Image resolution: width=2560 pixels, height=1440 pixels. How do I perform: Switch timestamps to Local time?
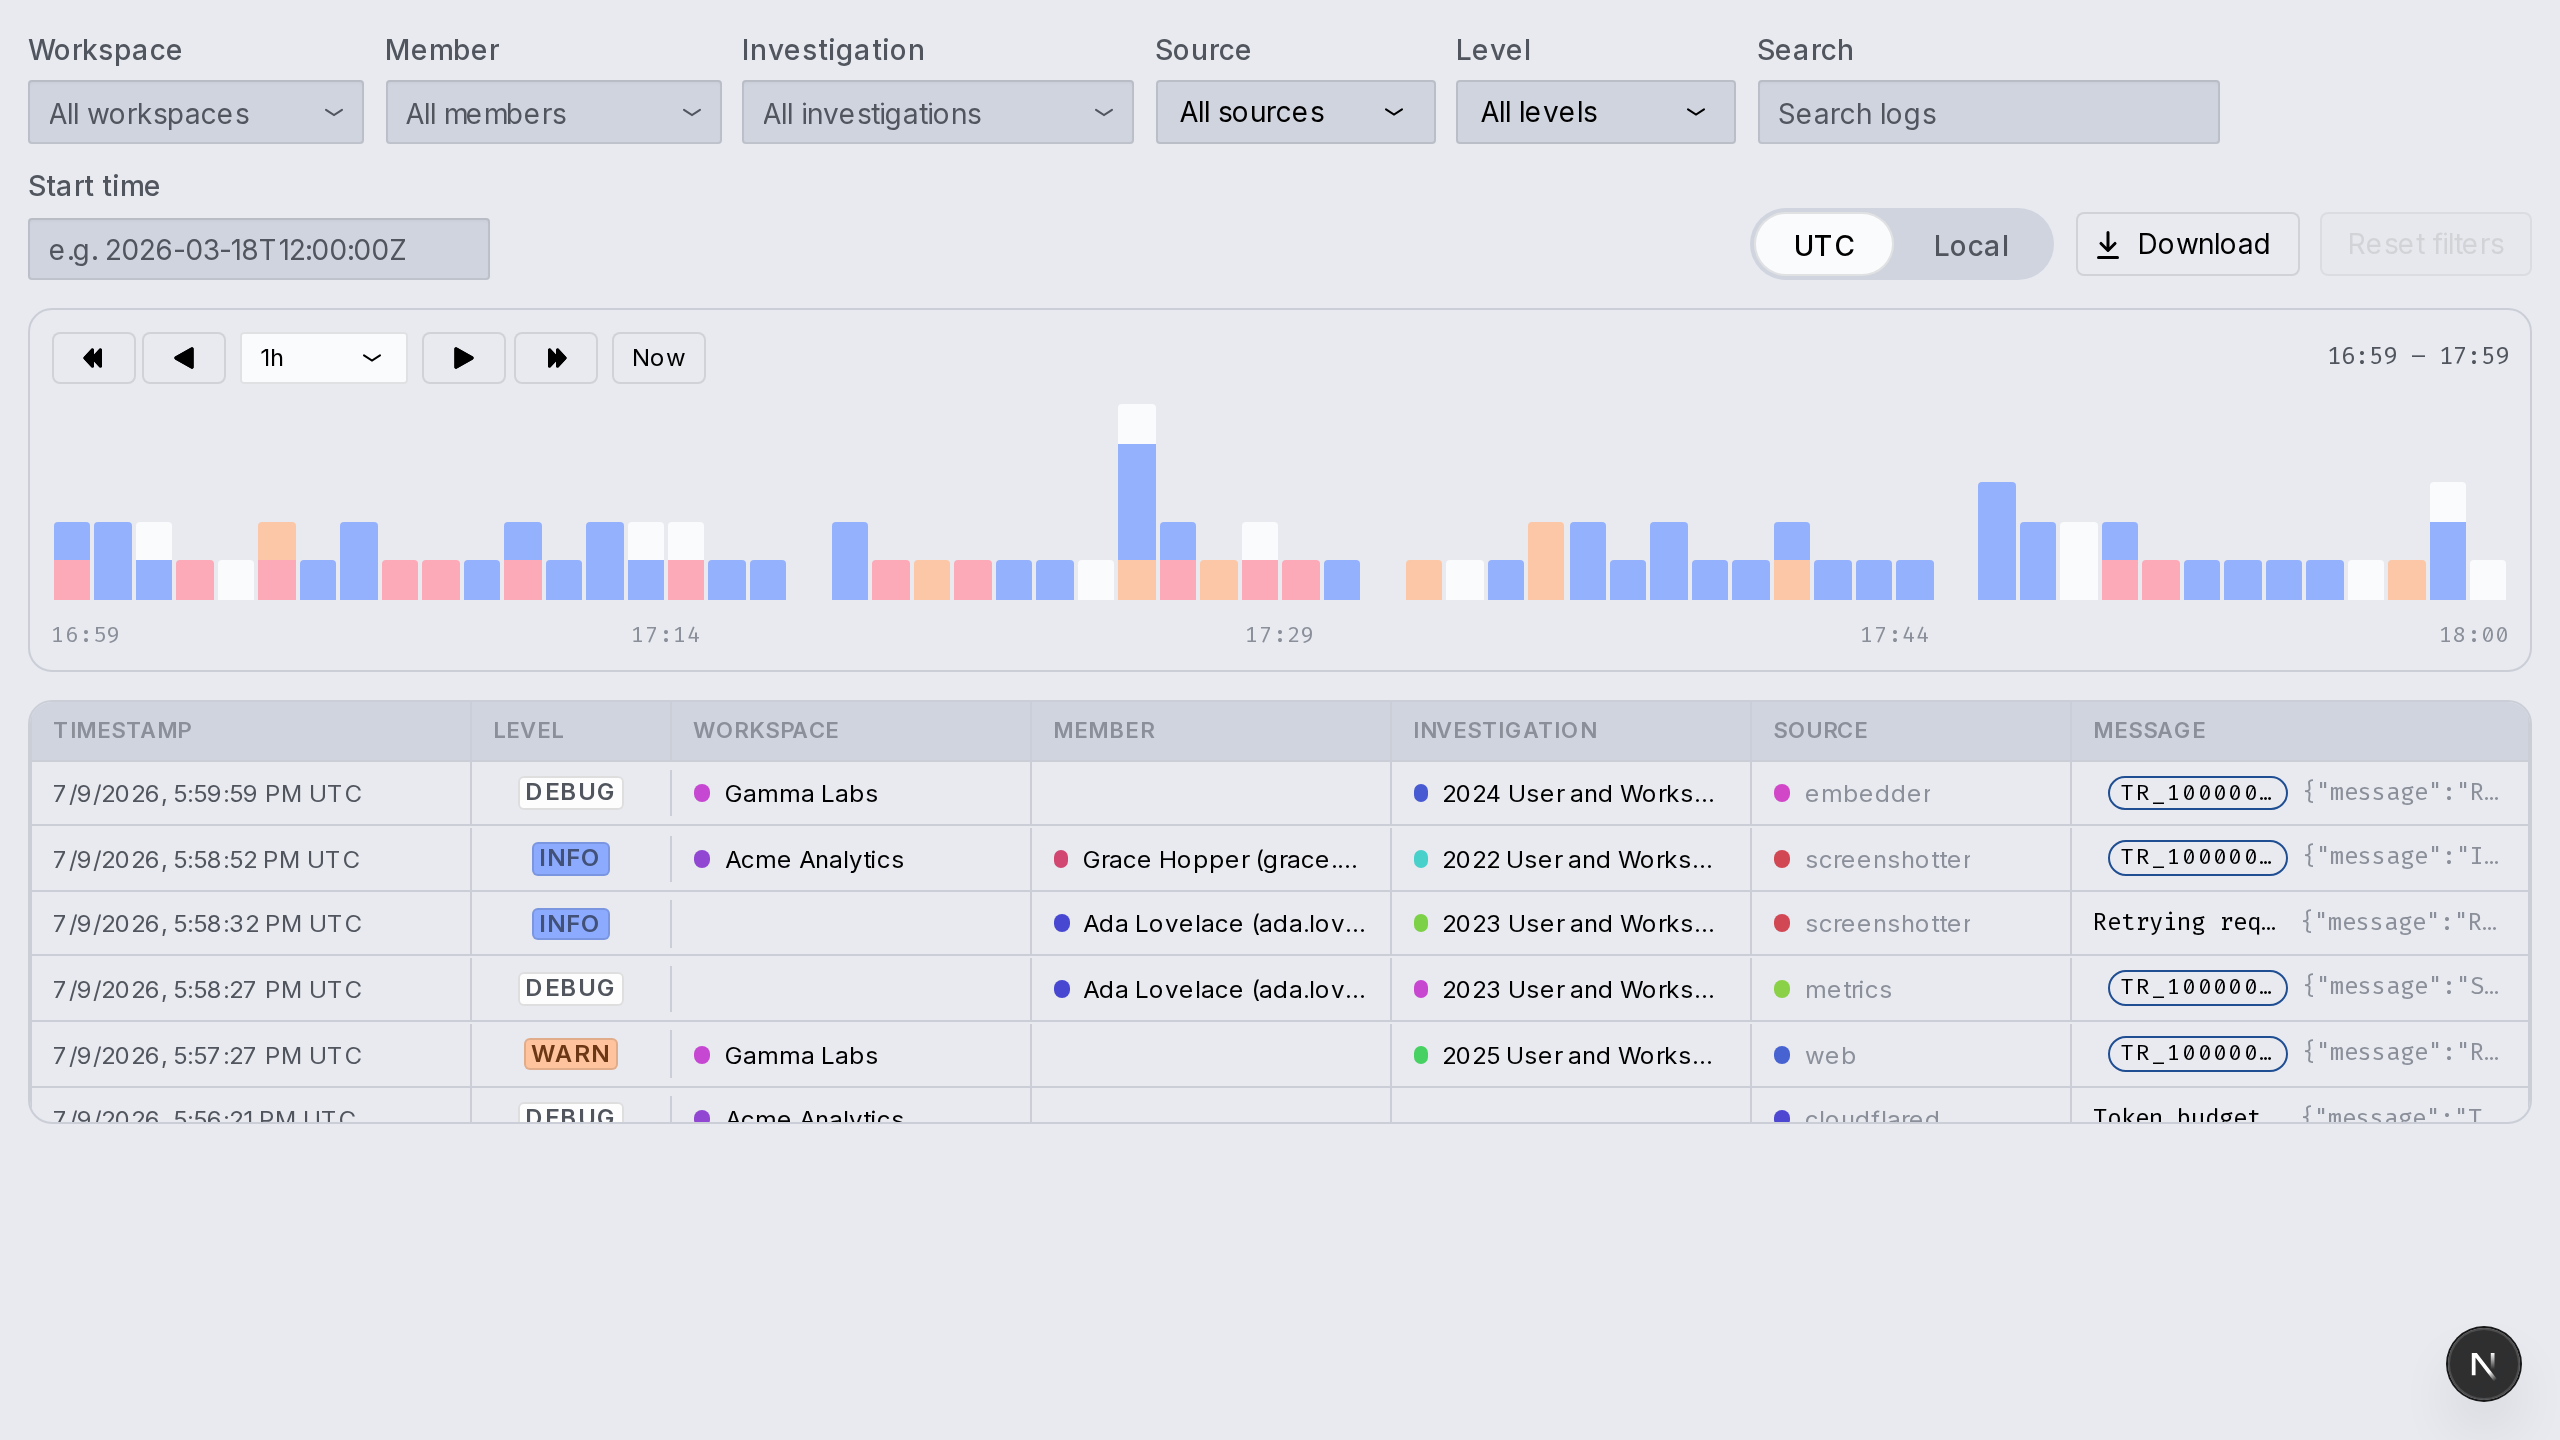click(x=1971, y=245)
